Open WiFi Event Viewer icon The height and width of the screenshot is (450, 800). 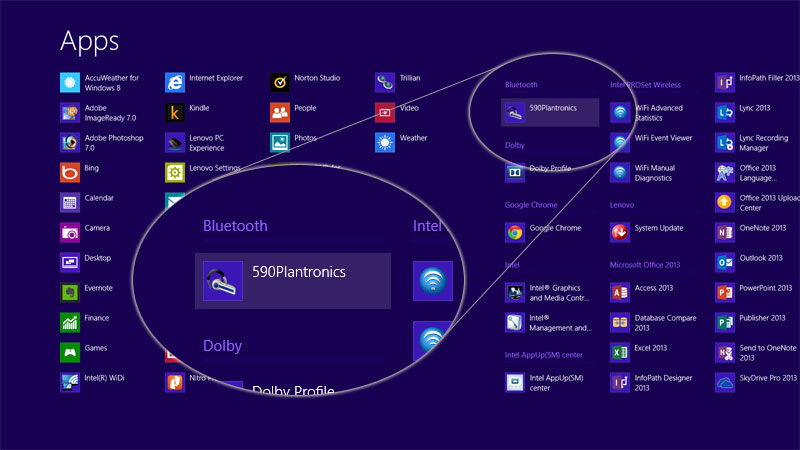click(620, 143)
